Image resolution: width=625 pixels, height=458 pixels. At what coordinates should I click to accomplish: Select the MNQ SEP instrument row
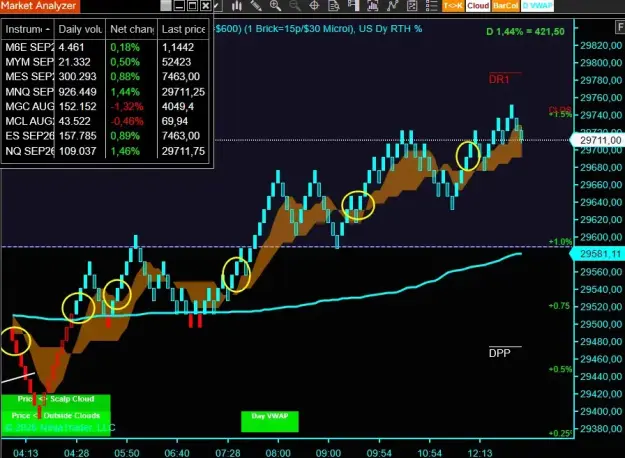pyautogui.click(x=105, y=92)
